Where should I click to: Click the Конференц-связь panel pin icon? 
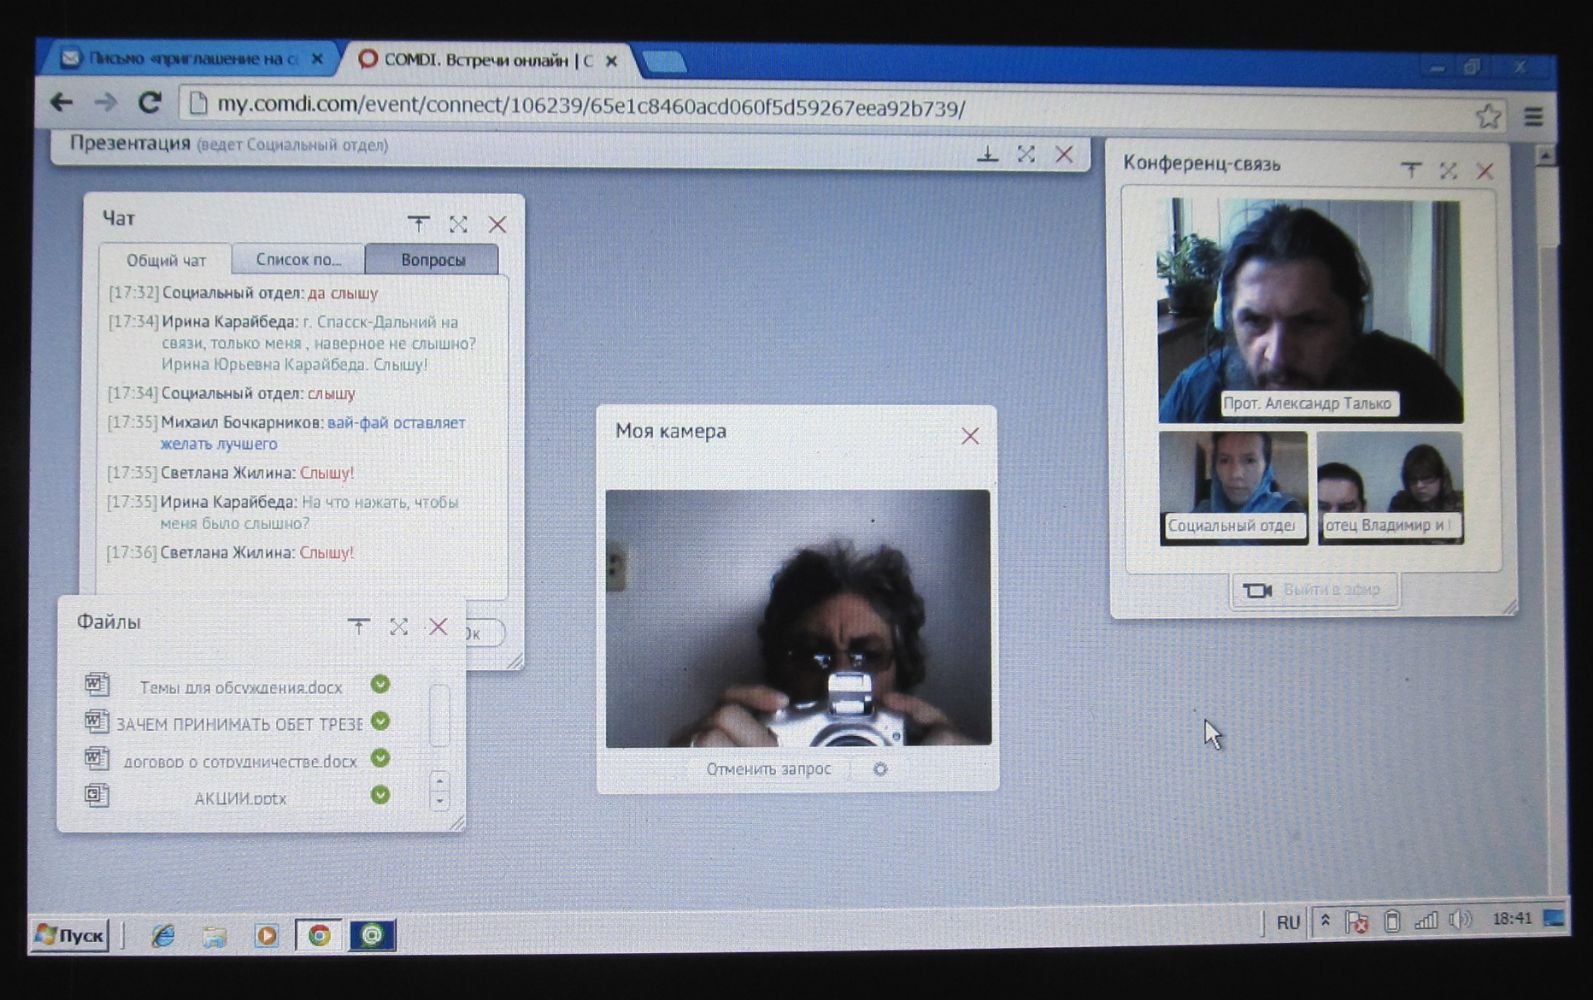pos(1410,170)
